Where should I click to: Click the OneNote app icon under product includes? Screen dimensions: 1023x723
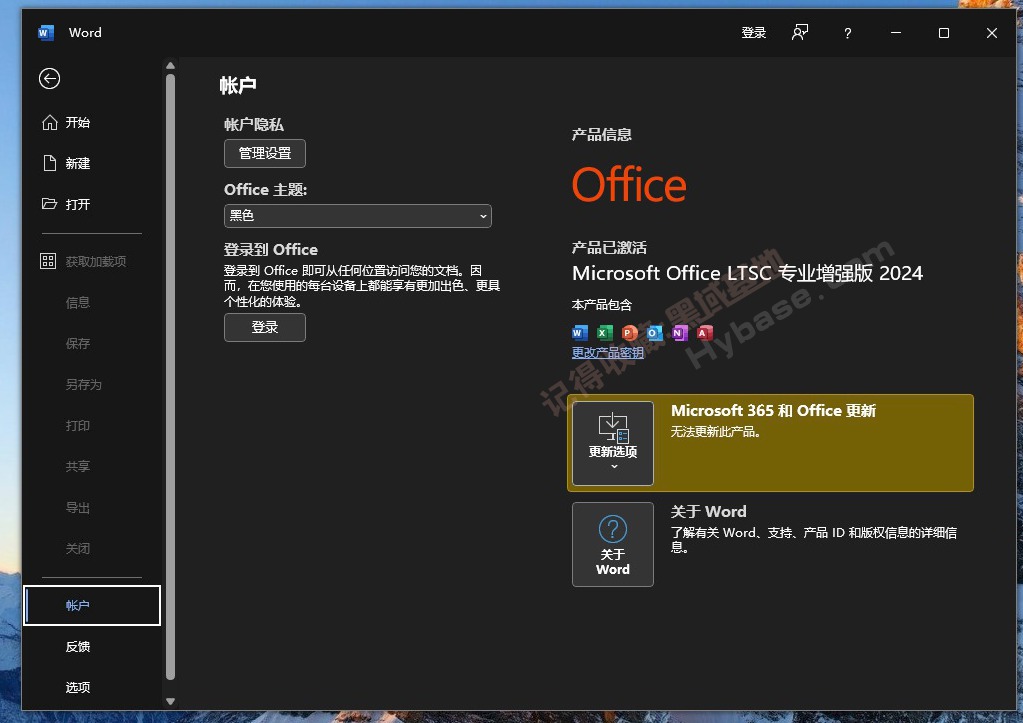pyautogui.click(x=679, y=333)
